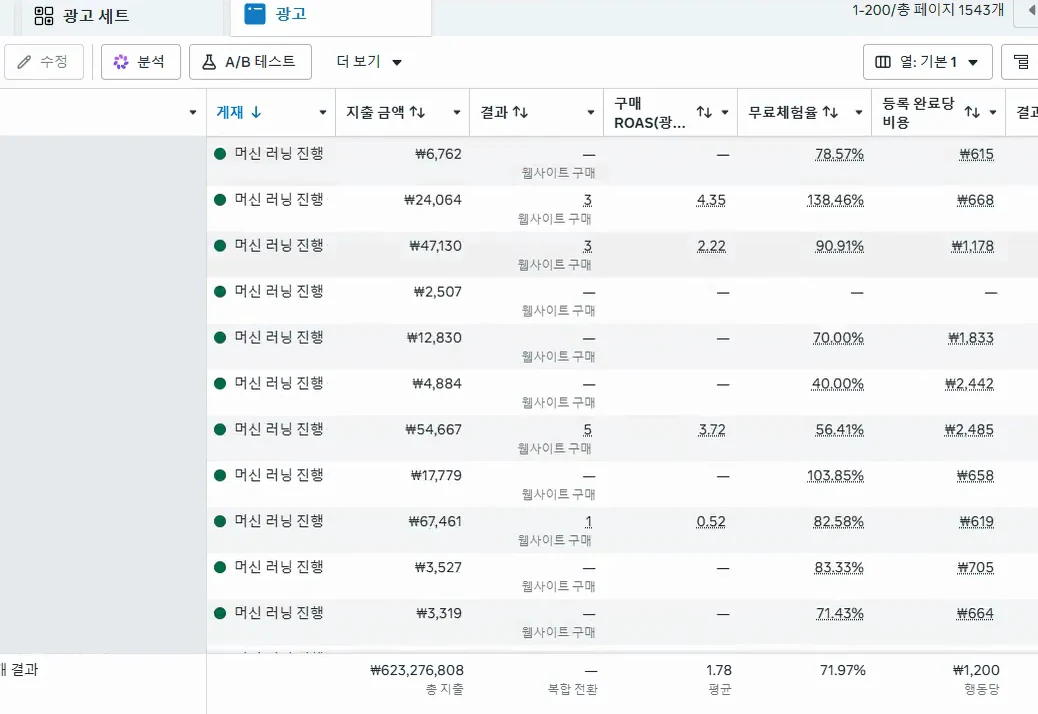This screenshot has height=714, width=1038.
Task: Click the ROAS value 2.22
Action: point(711,246)
